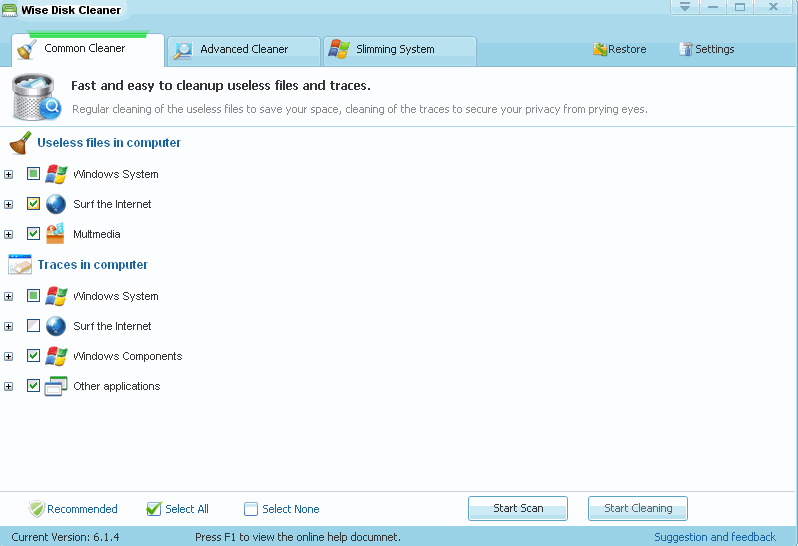Click the Traces in computer heading
This screenshot has height=546, width=798.
click(x=93, y=265)
